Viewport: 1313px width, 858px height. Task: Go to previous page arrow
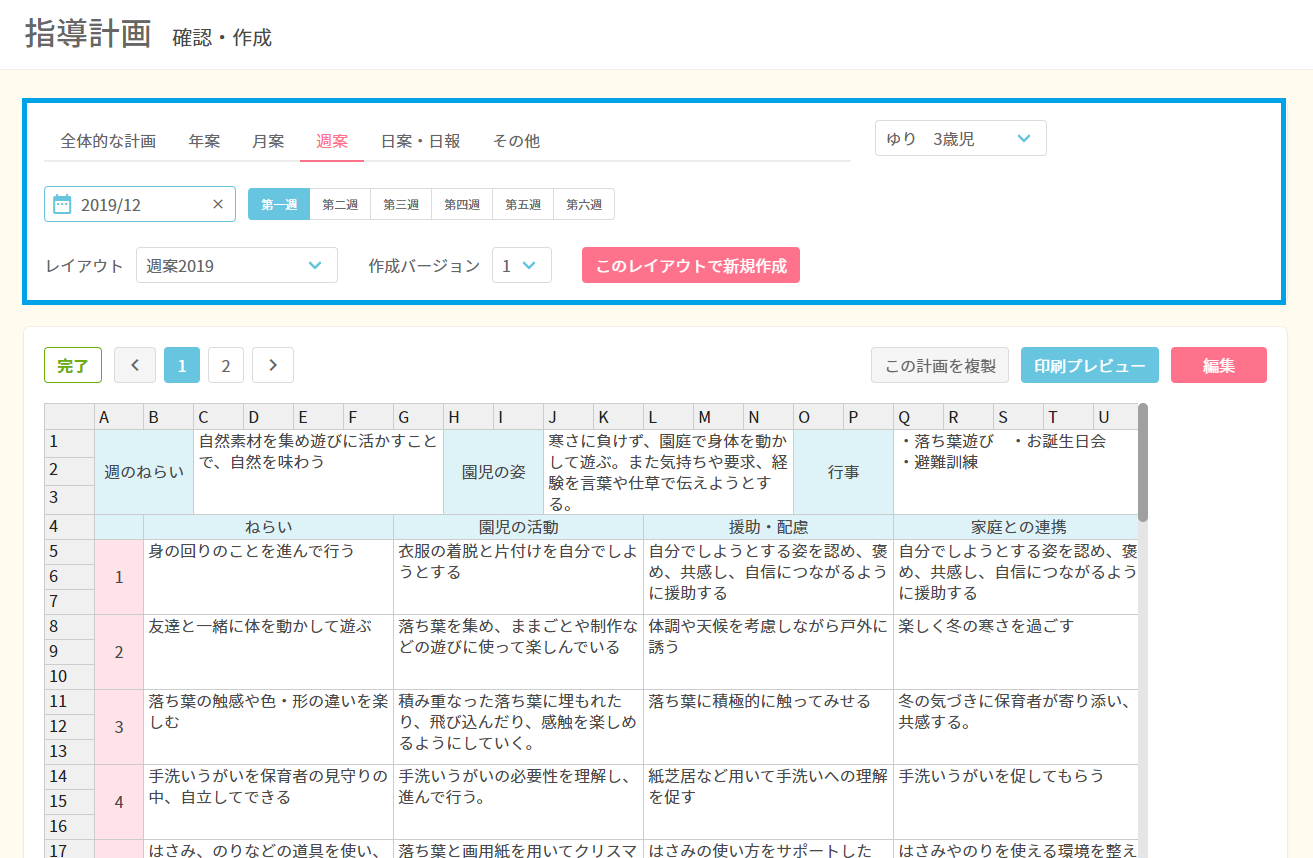click(x=135, y=366)
